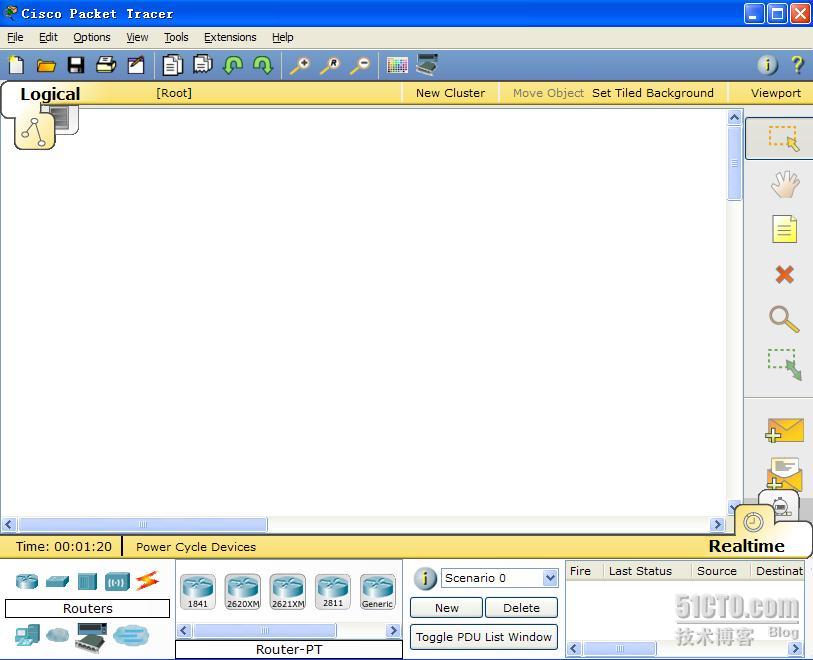Choose the Add Simple PDU envelope
This screenshot has width=813, height=660.
784,430
